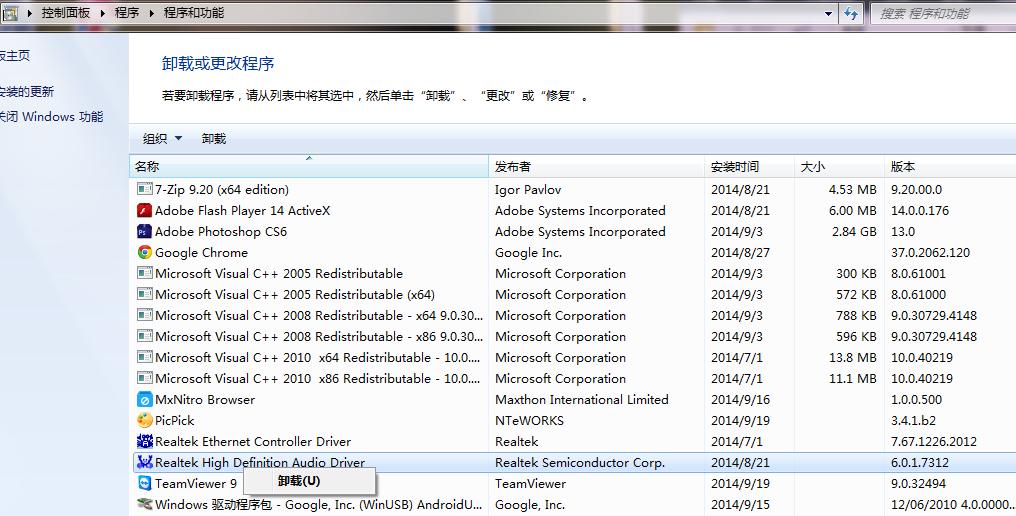Expand the arrow after 控制面板 in breadcrumb
Screen dimensions: 1016x516
click(x=103, y=13)
